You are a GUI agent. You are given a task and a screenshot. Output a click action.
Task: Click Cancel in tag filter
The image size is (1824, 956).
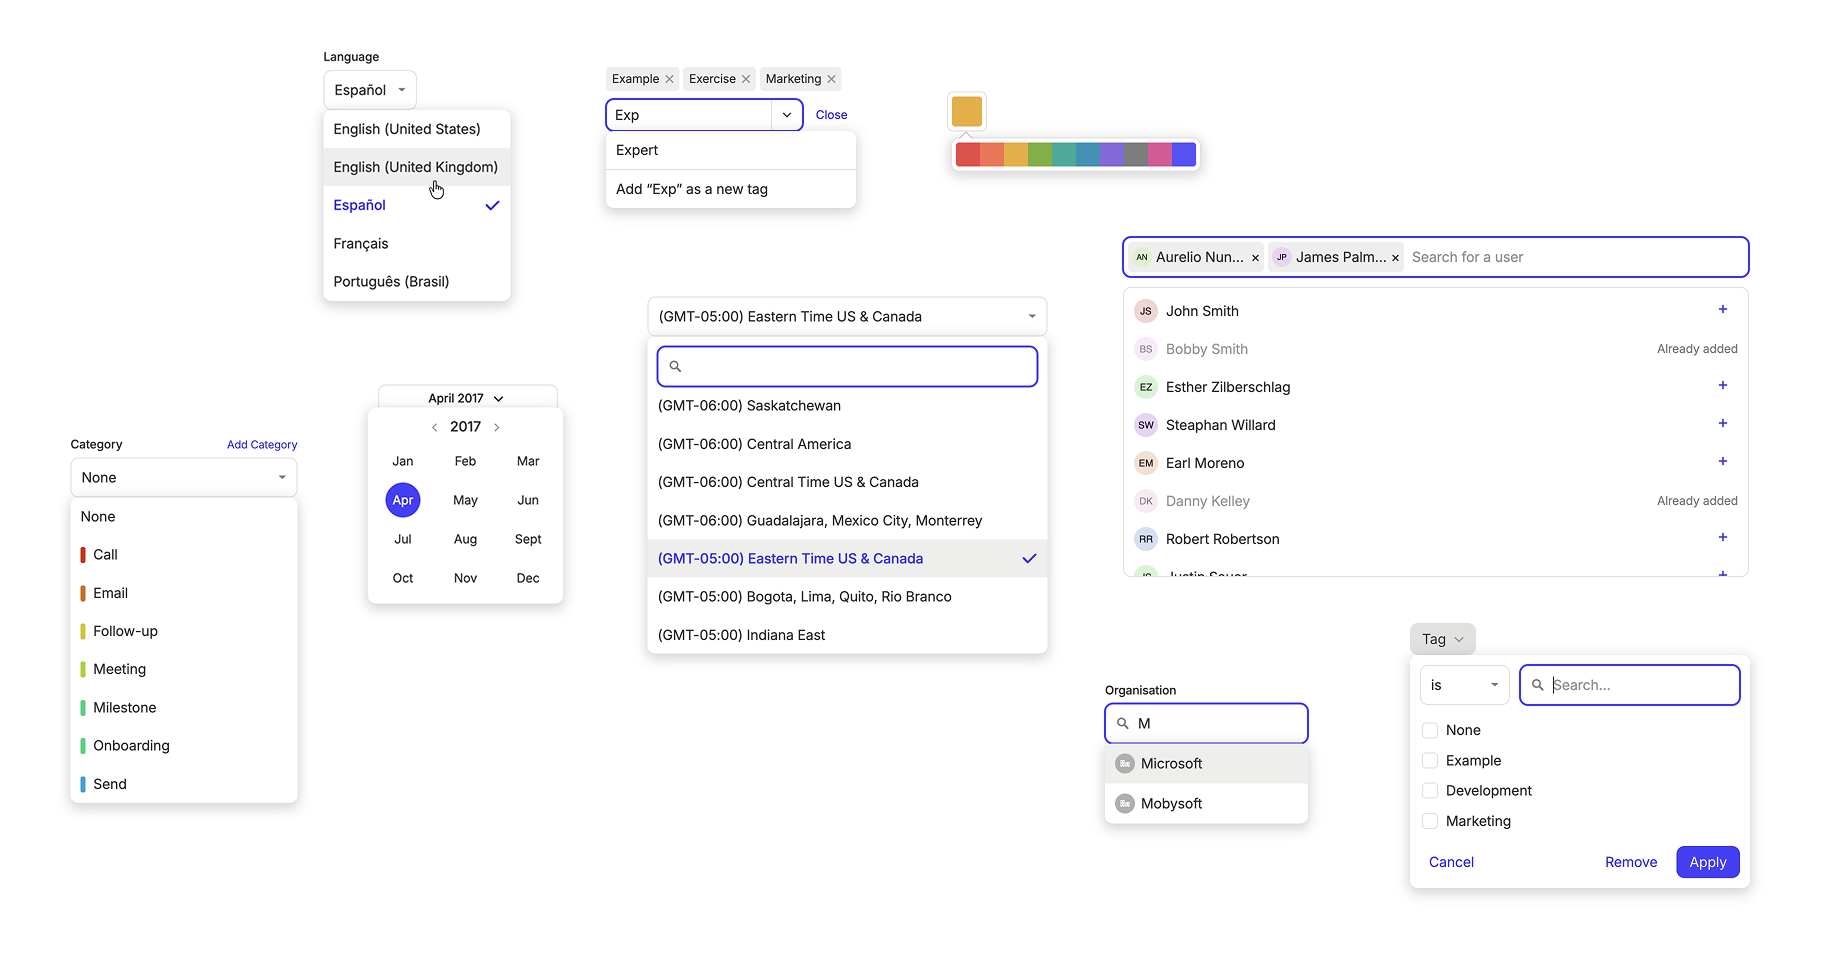pyautogui.click(x=1451, y=863)
